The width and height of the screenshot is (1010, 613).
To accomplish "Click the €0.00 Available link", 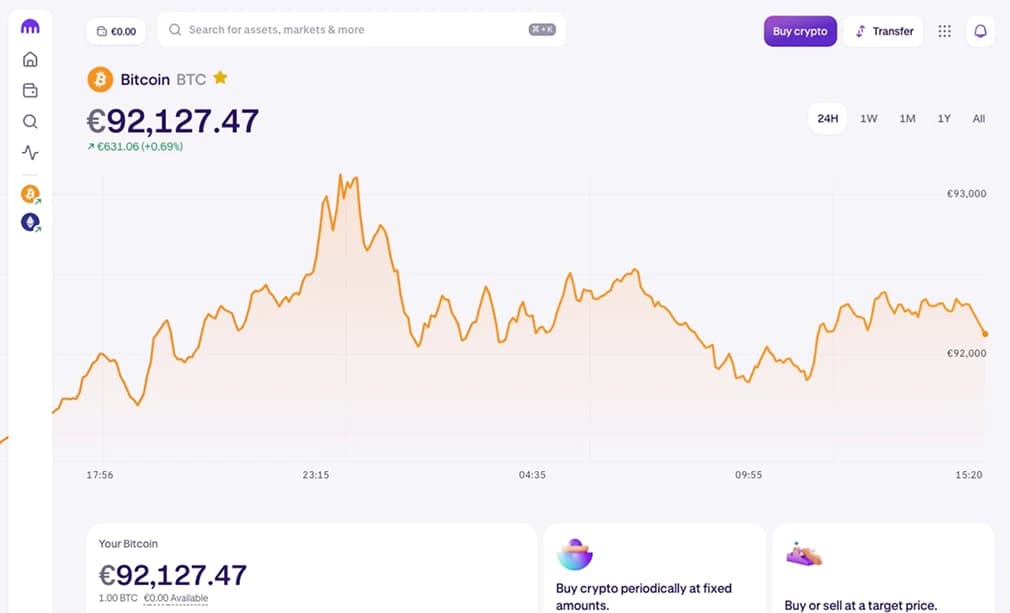I will click(x=176, y=598).
